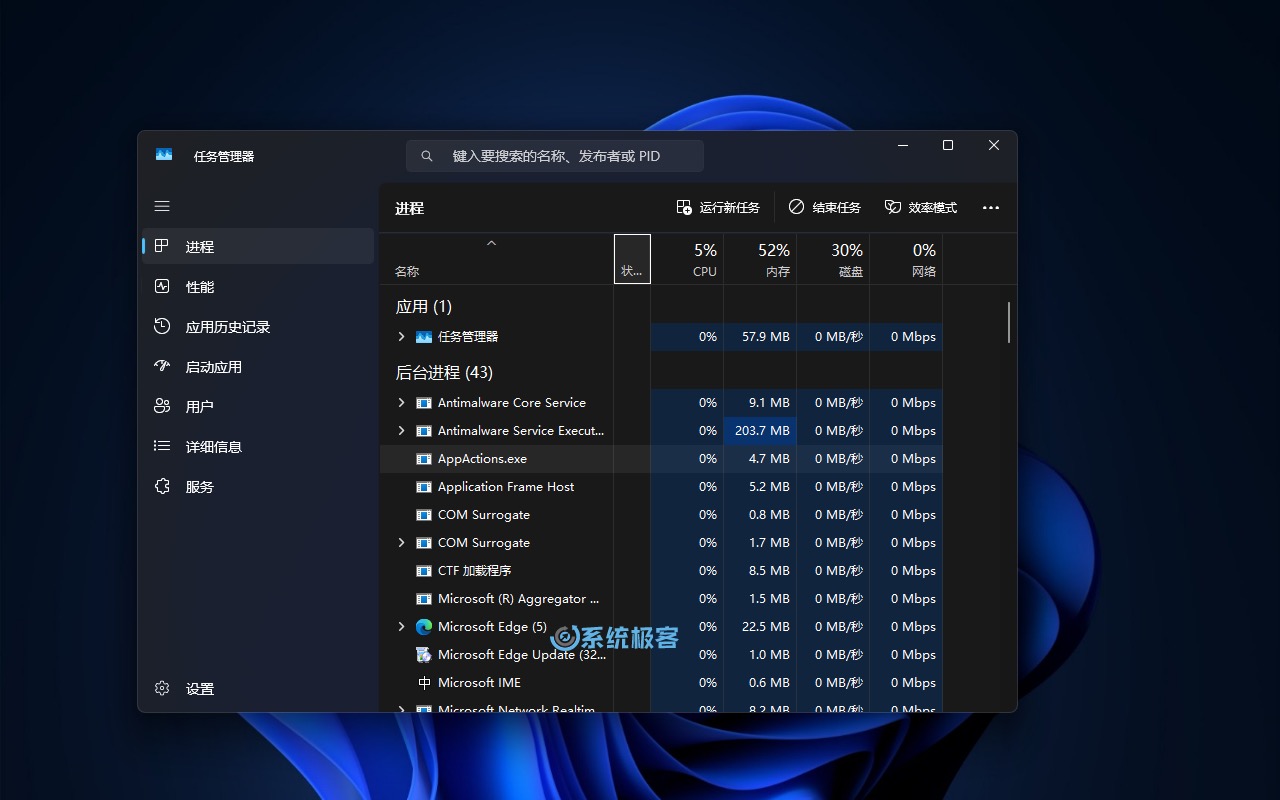
Task: Click the 运行新任务 button
Action: [718, 208]
